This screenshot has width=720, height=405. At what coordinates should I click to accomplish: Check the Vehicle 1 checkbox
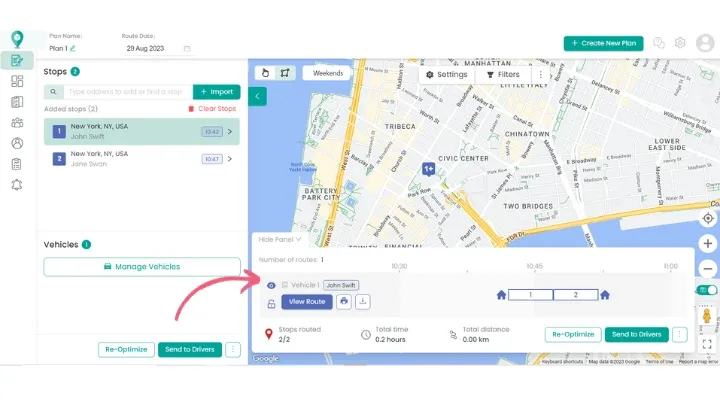click(x=285, y=285)
